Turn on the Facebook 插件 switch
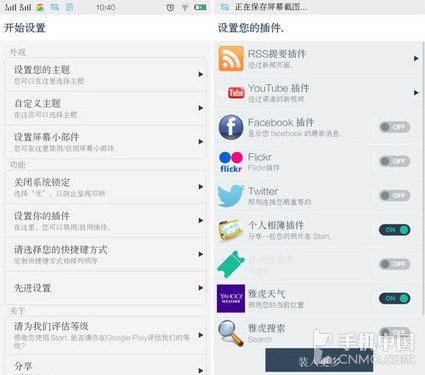This screenshot has height=375, width=425. click(394, 127)
